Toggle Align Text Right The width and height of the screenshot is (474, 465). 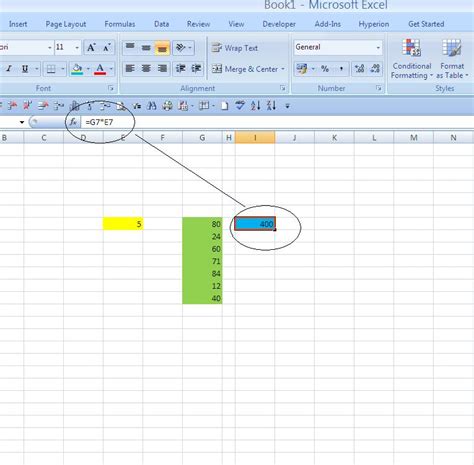[162, 69]
